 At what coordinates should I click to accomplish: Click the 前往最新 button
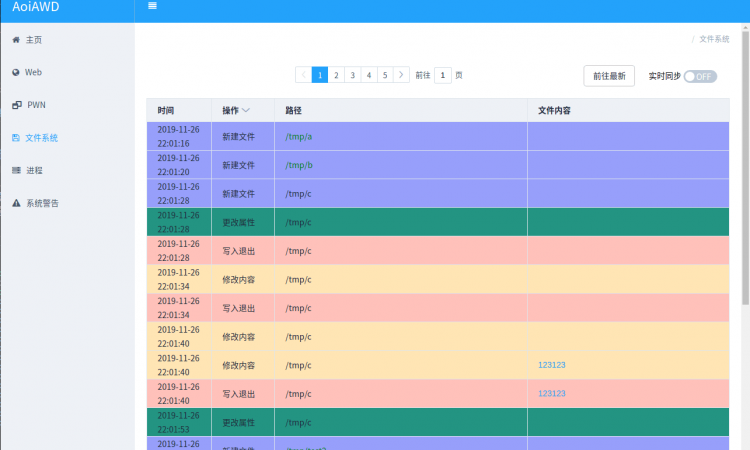point(609,76)
